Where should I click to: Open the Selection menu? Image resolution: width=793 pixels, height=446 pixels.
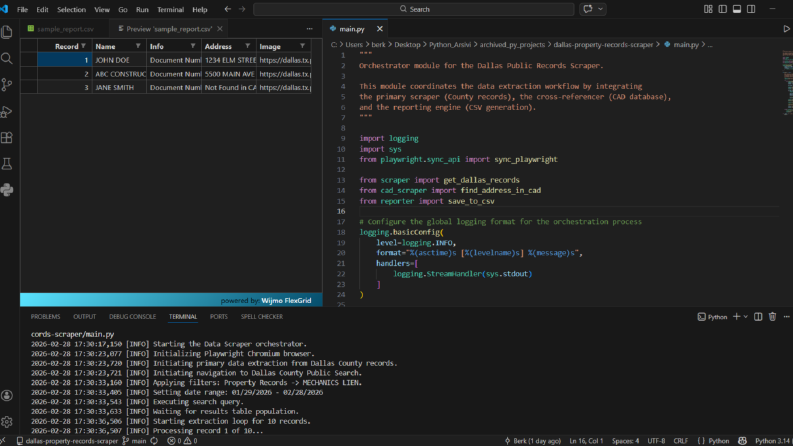pyautogui.click(x=71, y=9)
